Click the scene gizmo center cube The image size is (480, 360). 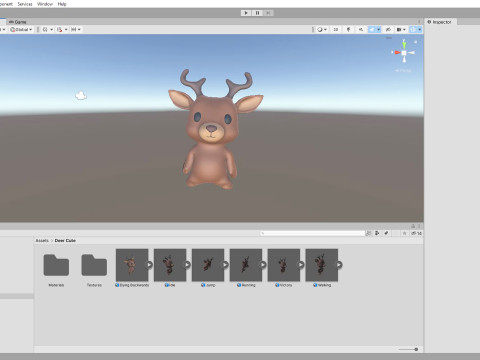[x=404, y=53]
